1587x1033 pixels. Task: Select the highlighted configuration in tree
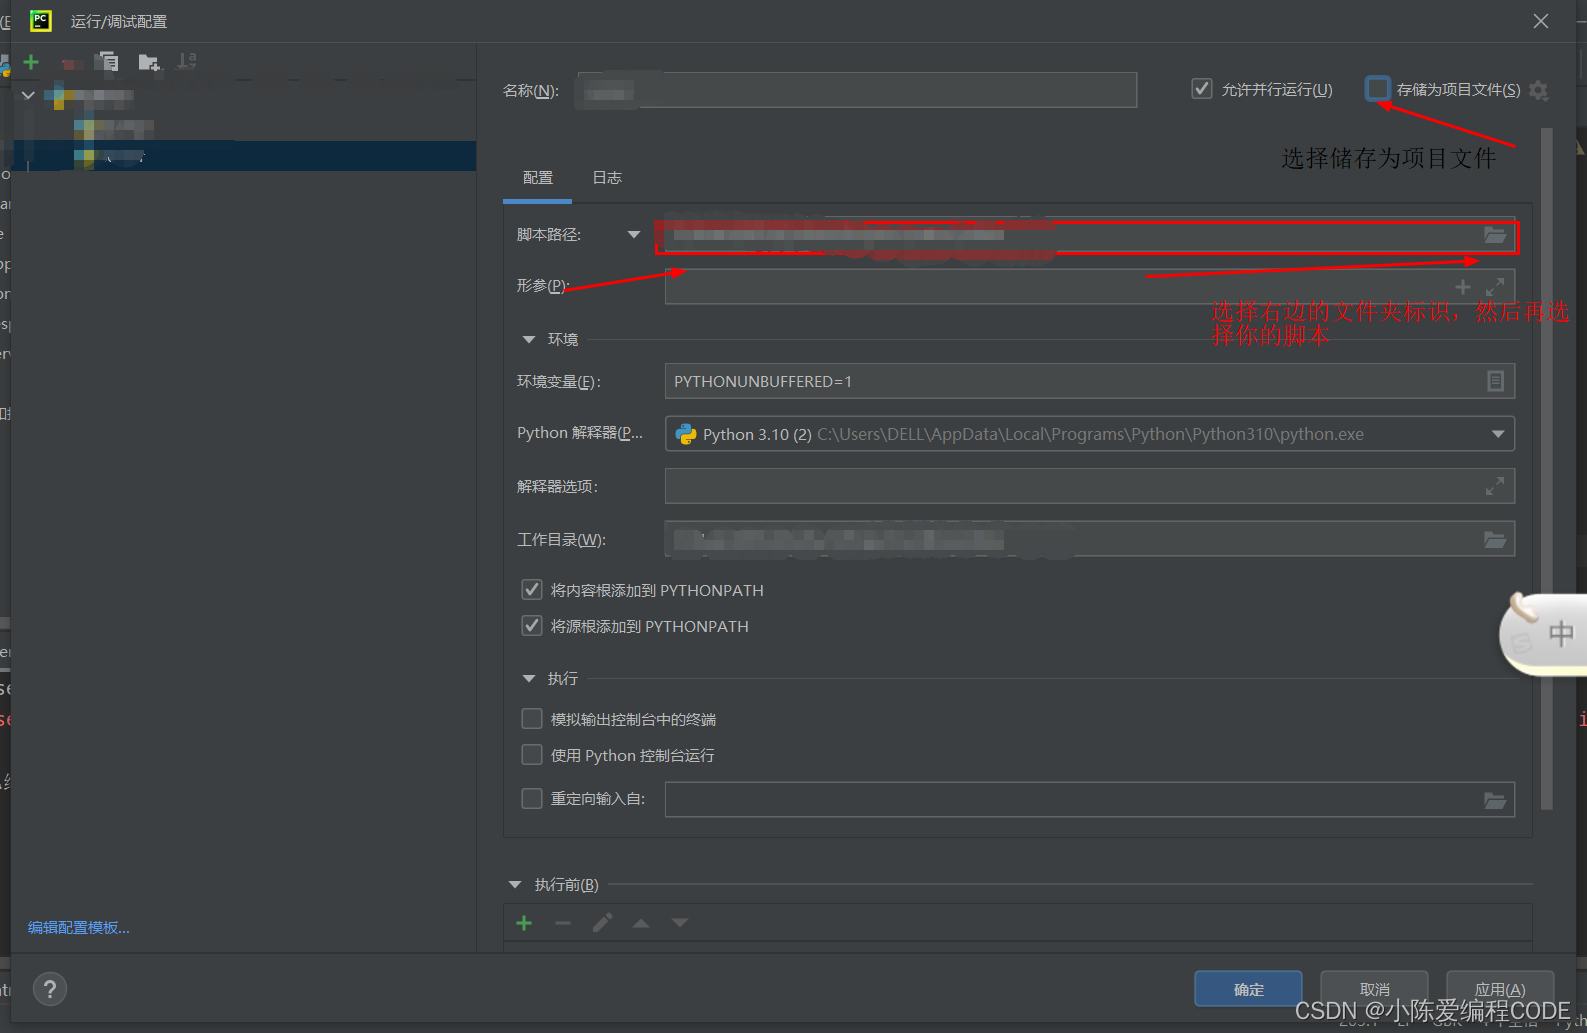tap(243, 156)
